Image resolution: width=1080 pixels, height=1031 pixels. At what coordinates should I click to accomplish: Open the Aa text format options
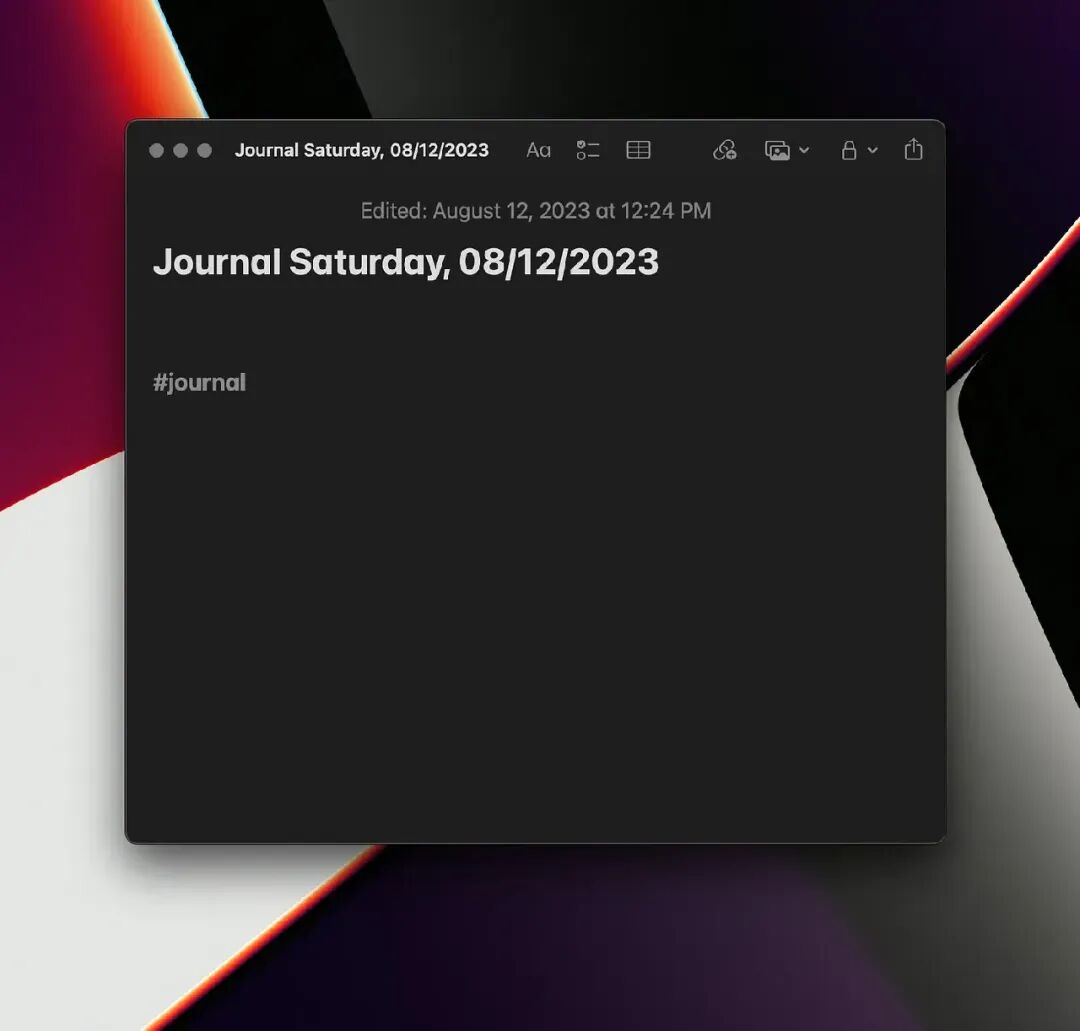click(x=538, y=150)
